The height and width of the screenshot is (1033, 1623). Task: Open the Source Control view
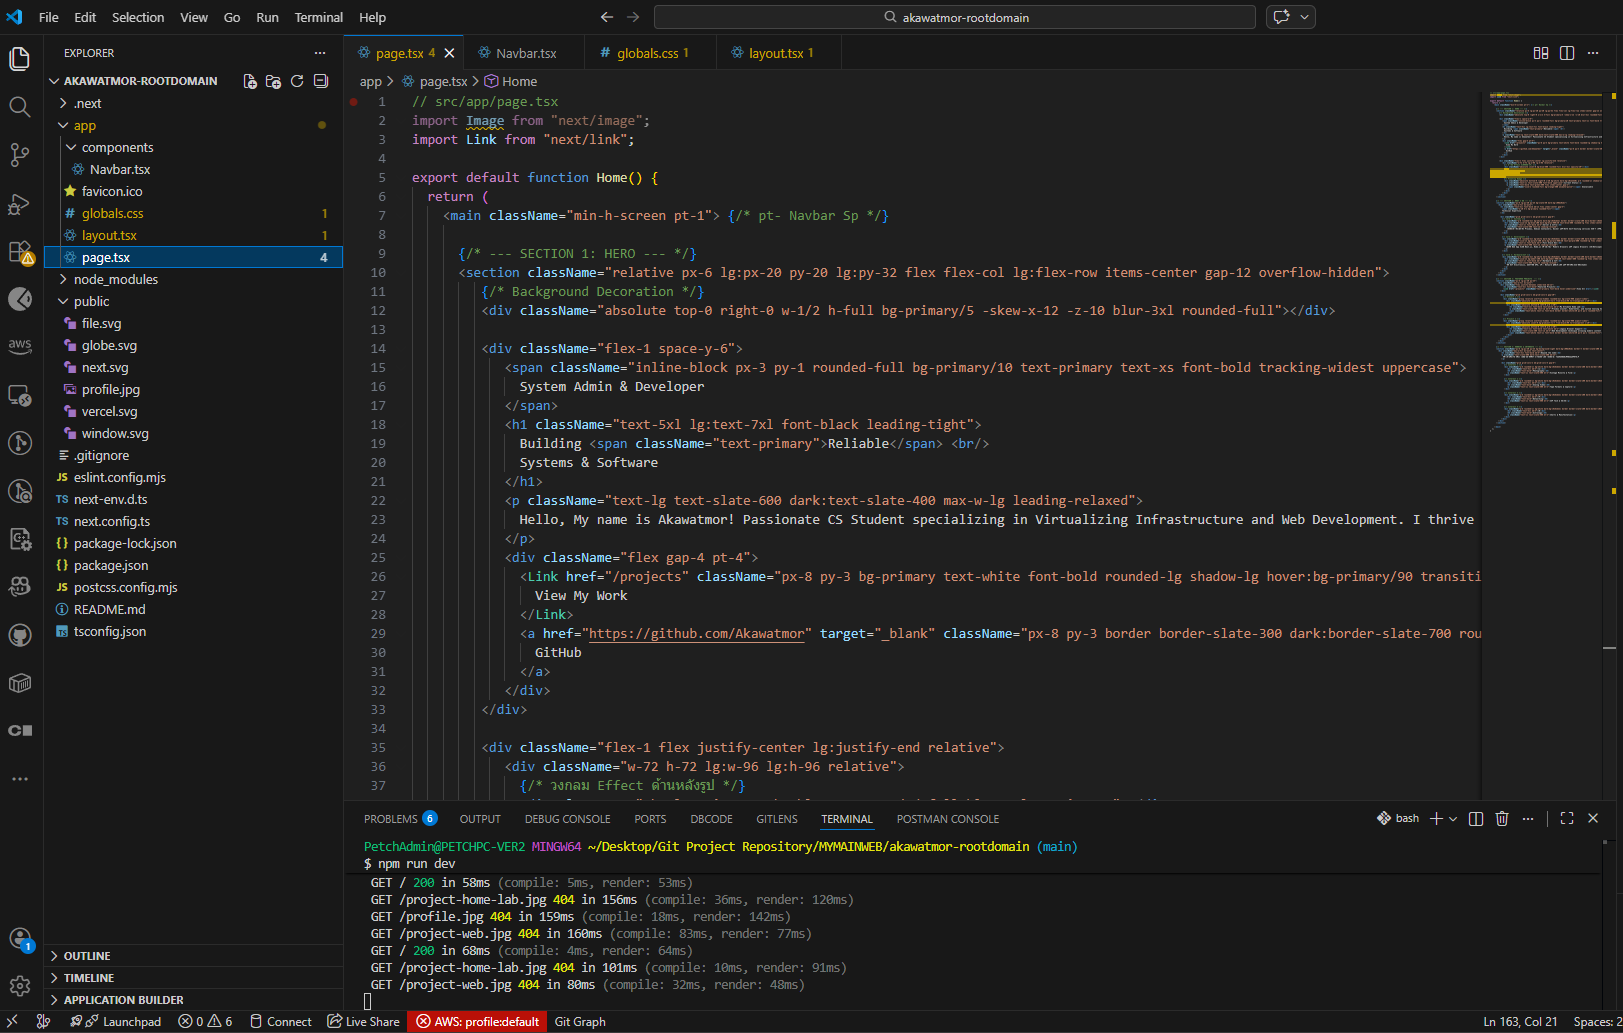tap(19, 155)
